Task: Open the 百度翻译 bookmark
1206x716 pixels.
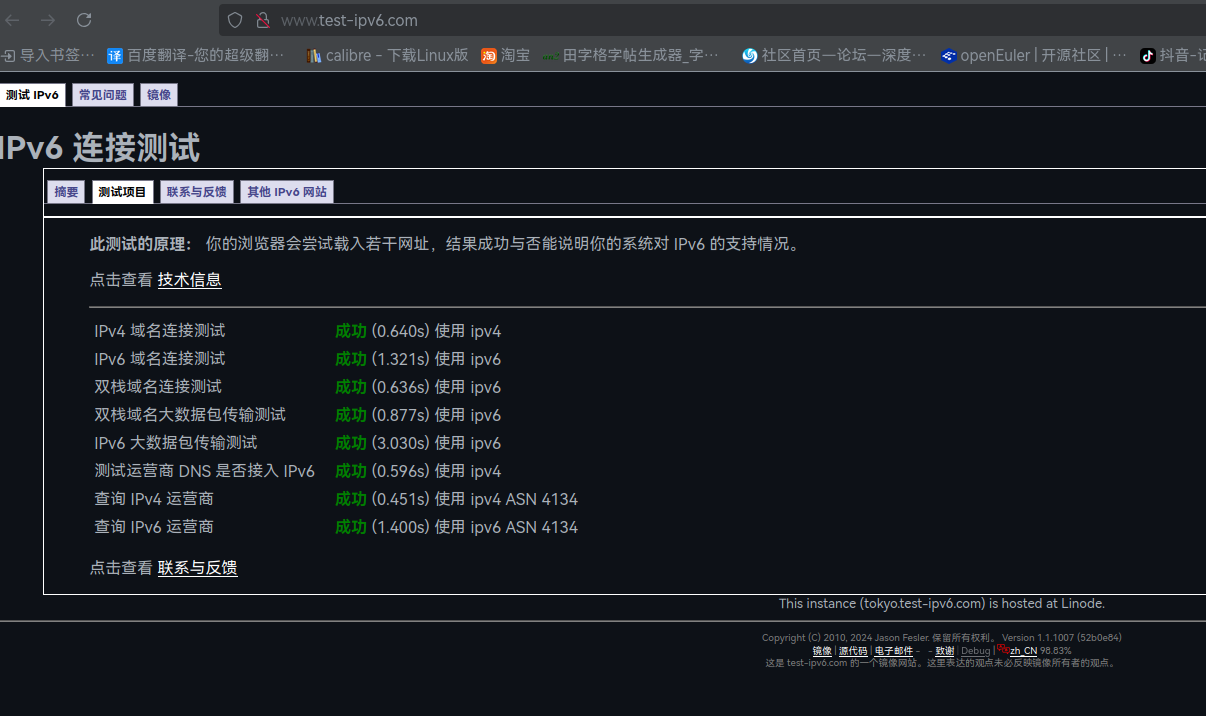Action: [196, 55]
